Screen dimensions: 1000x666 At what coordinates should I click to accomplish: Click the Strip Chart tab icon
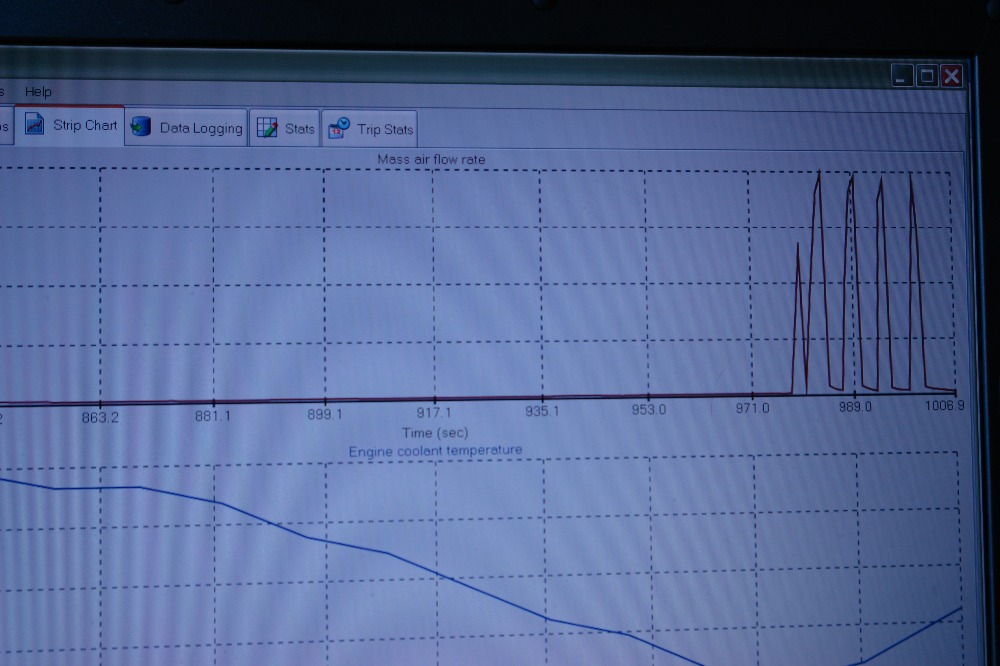(36, 125)
